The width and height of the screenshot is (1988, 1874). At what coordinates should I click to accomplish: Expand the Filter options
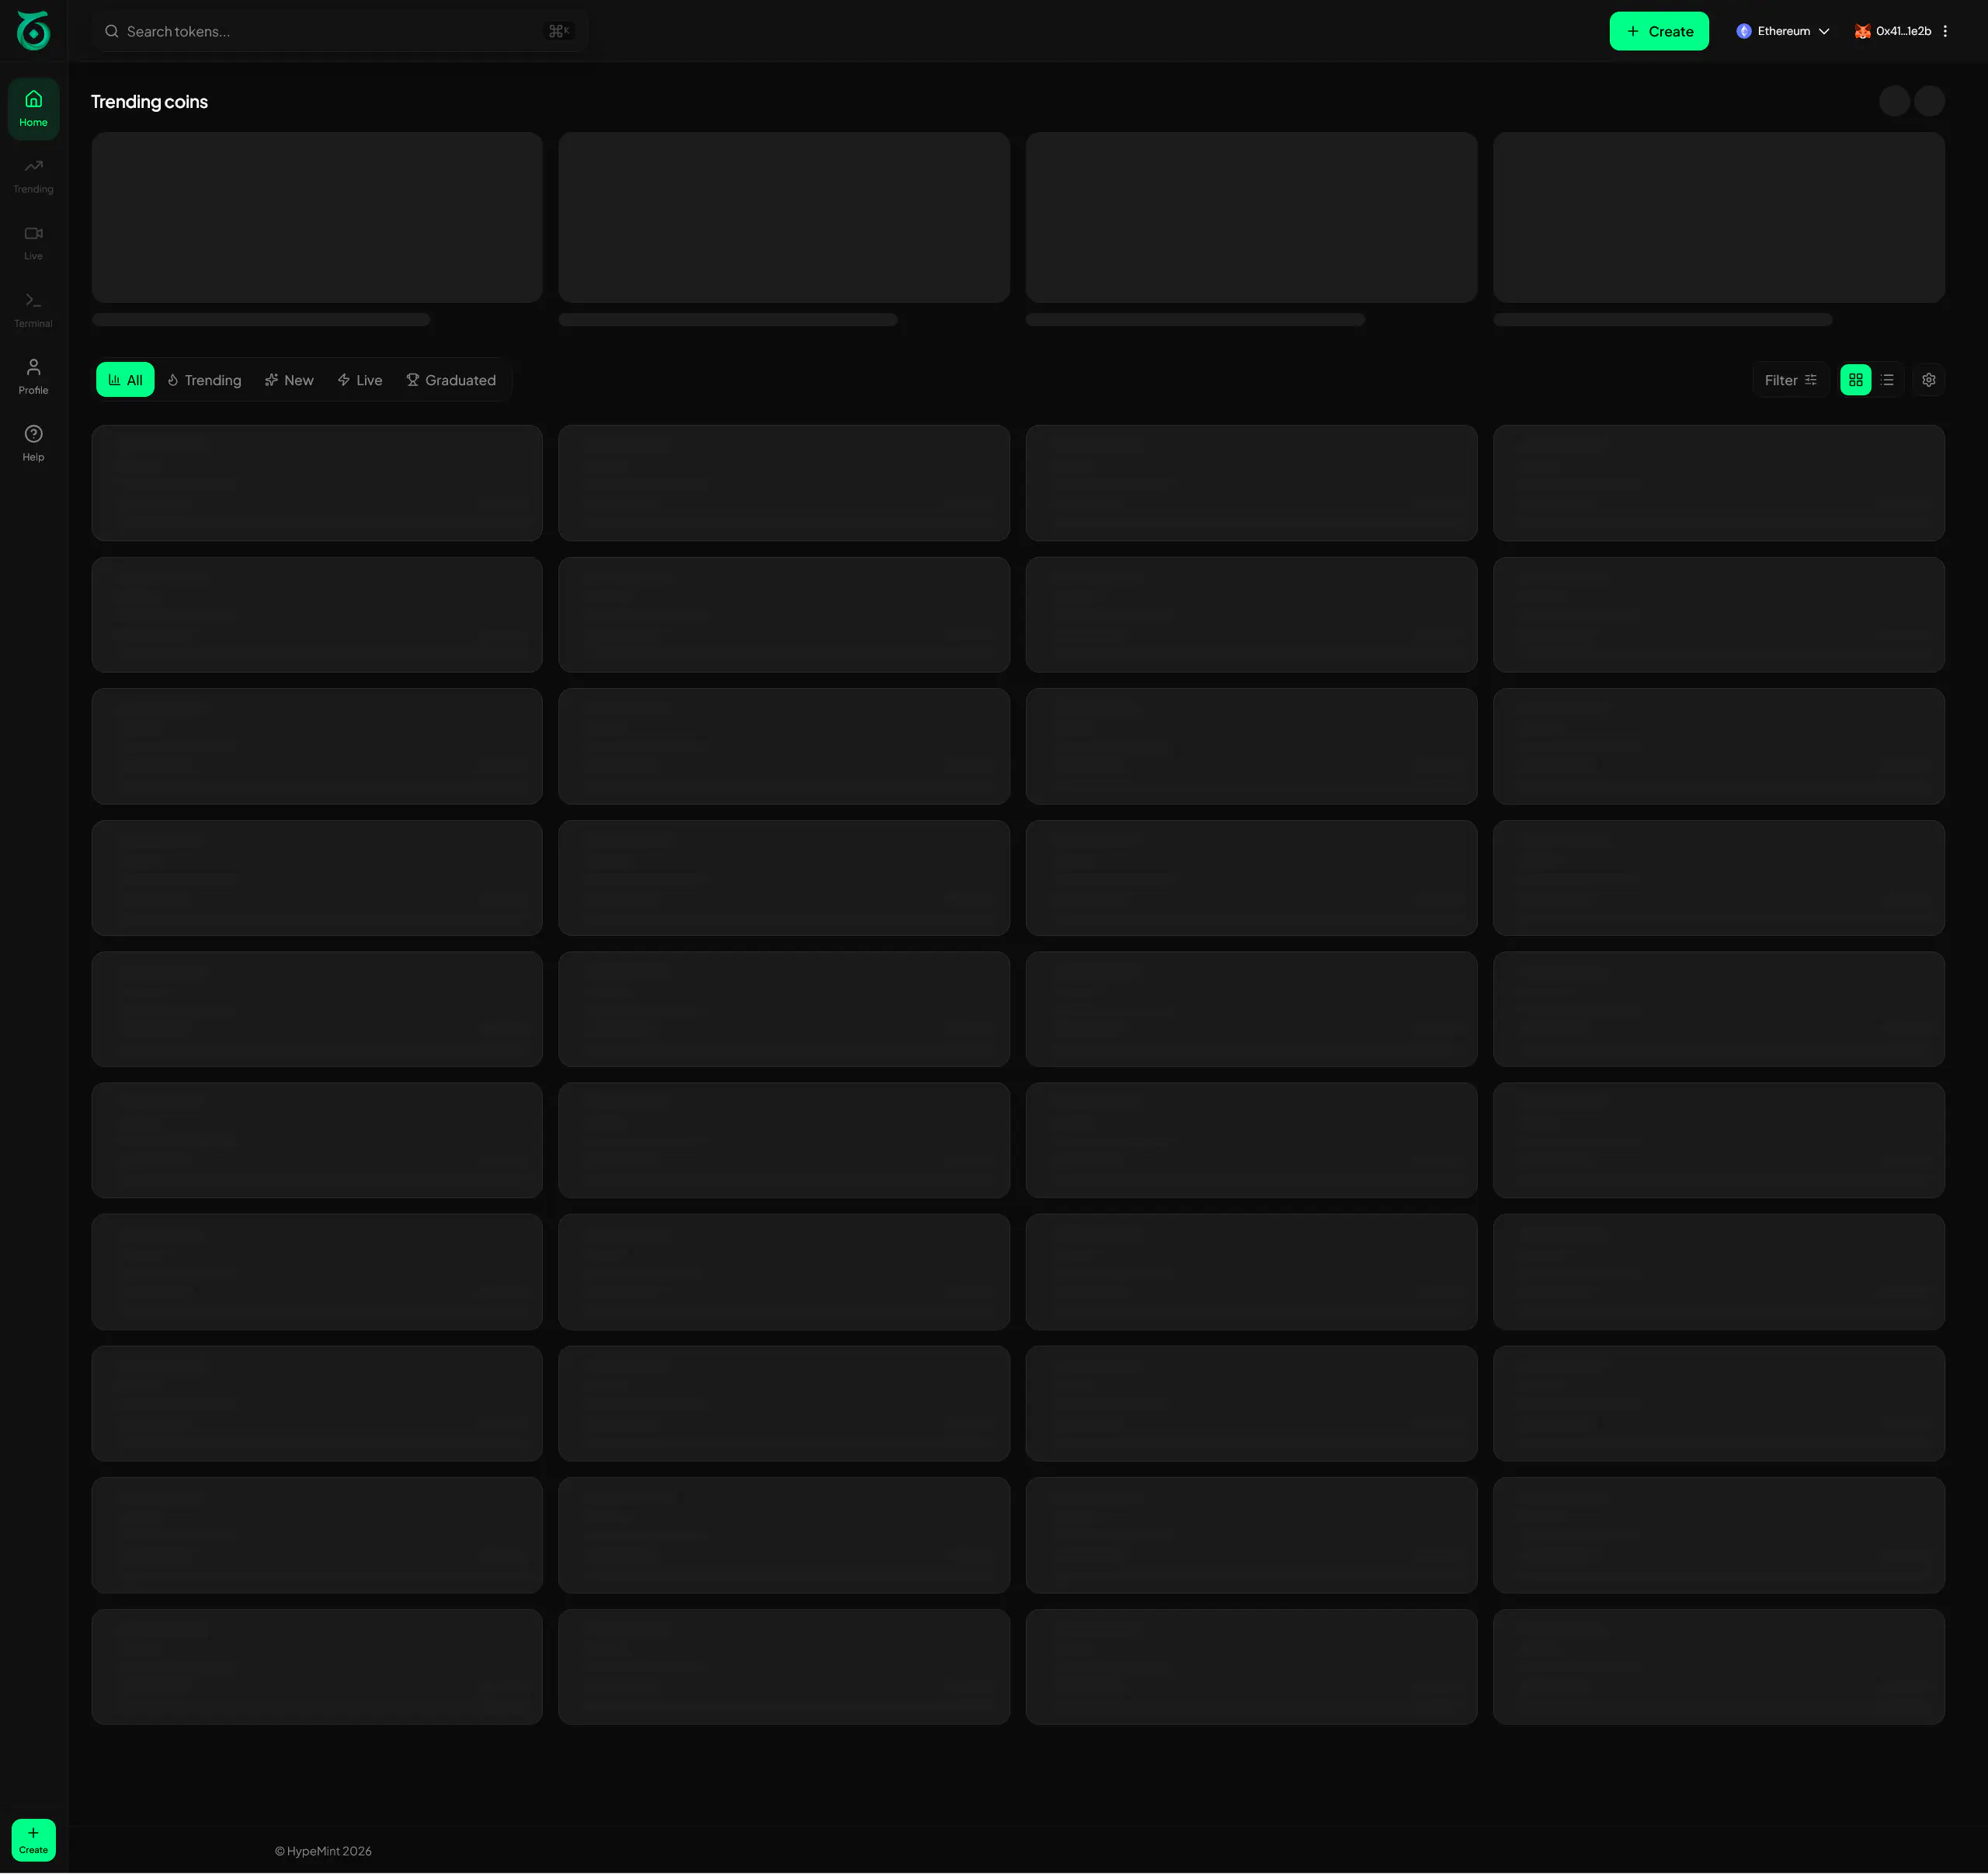[x=1790, y=380]
